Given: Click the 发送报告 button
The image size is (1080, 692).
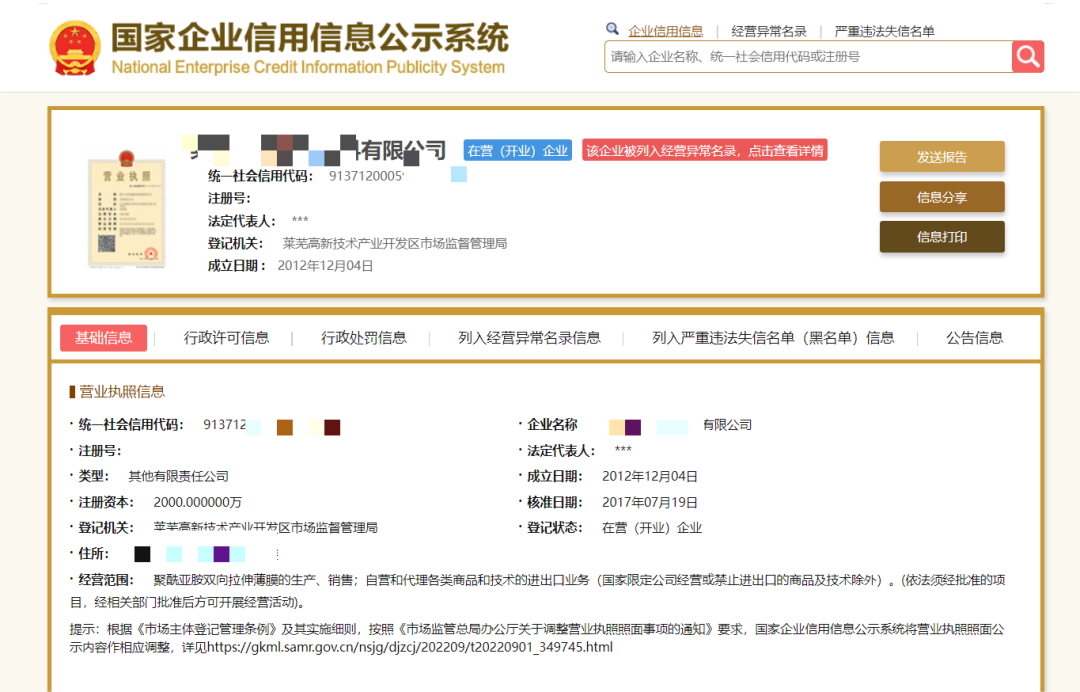Looking at the screenshot, I should [x=941, y=157].
